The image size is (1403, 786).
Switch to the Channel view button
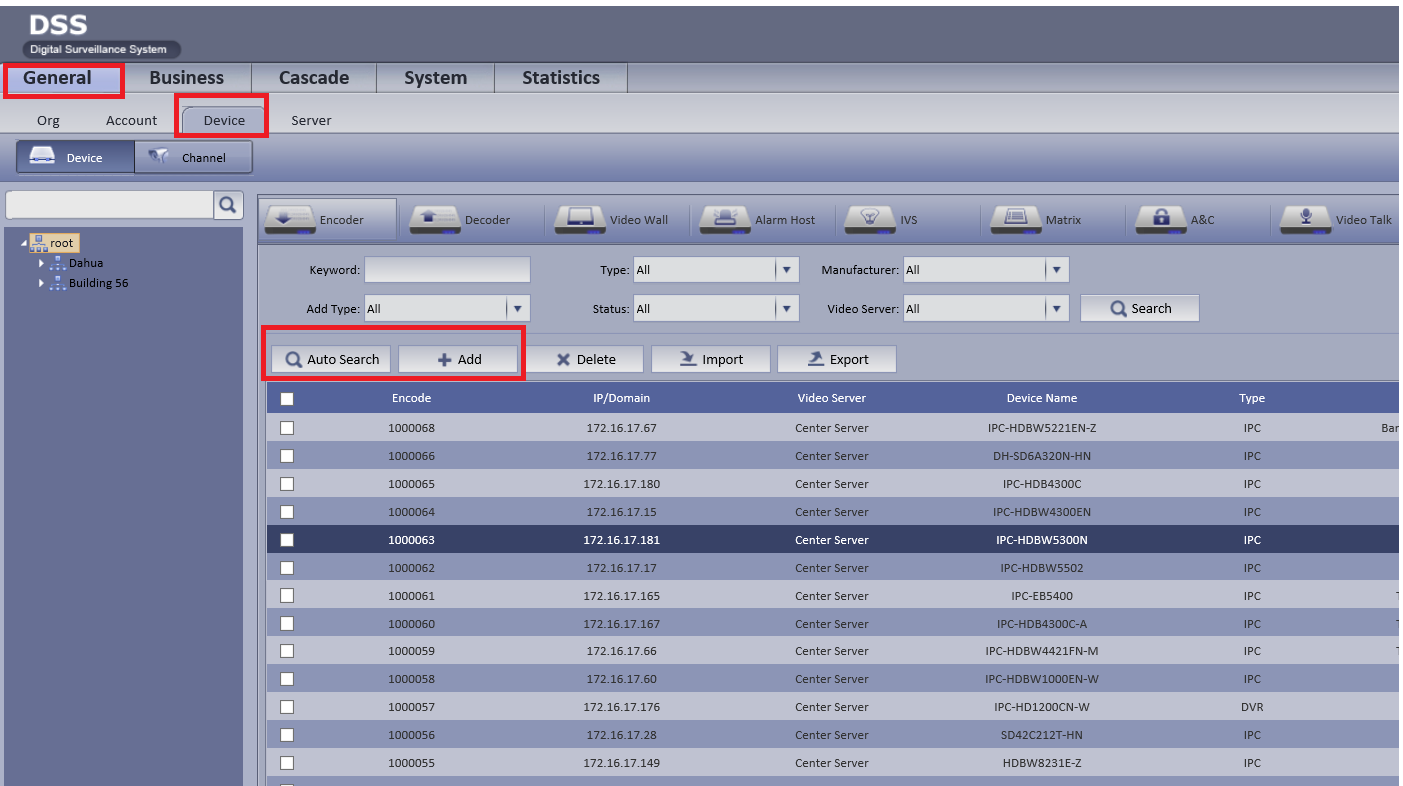tap(193, 157)
